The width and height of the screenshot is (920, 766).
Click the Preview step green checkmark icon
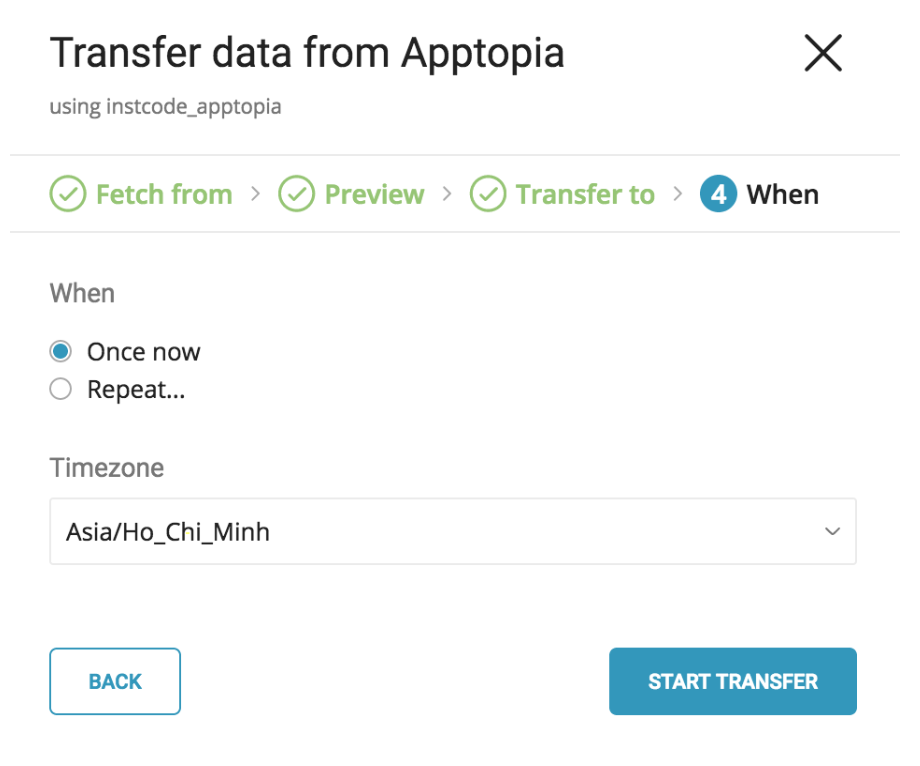pyautogui.click(x=296, y=194)
